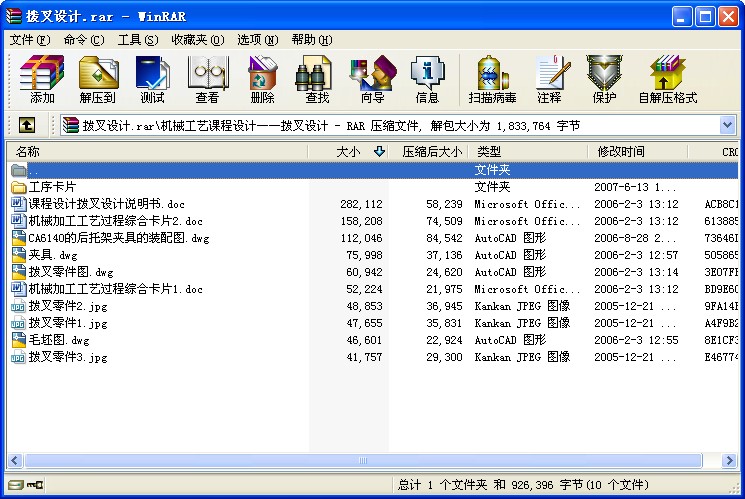Open the 查找 (Find) binoculars tool
The height and width of the screenshot is (499, 745).
point(317,79)
